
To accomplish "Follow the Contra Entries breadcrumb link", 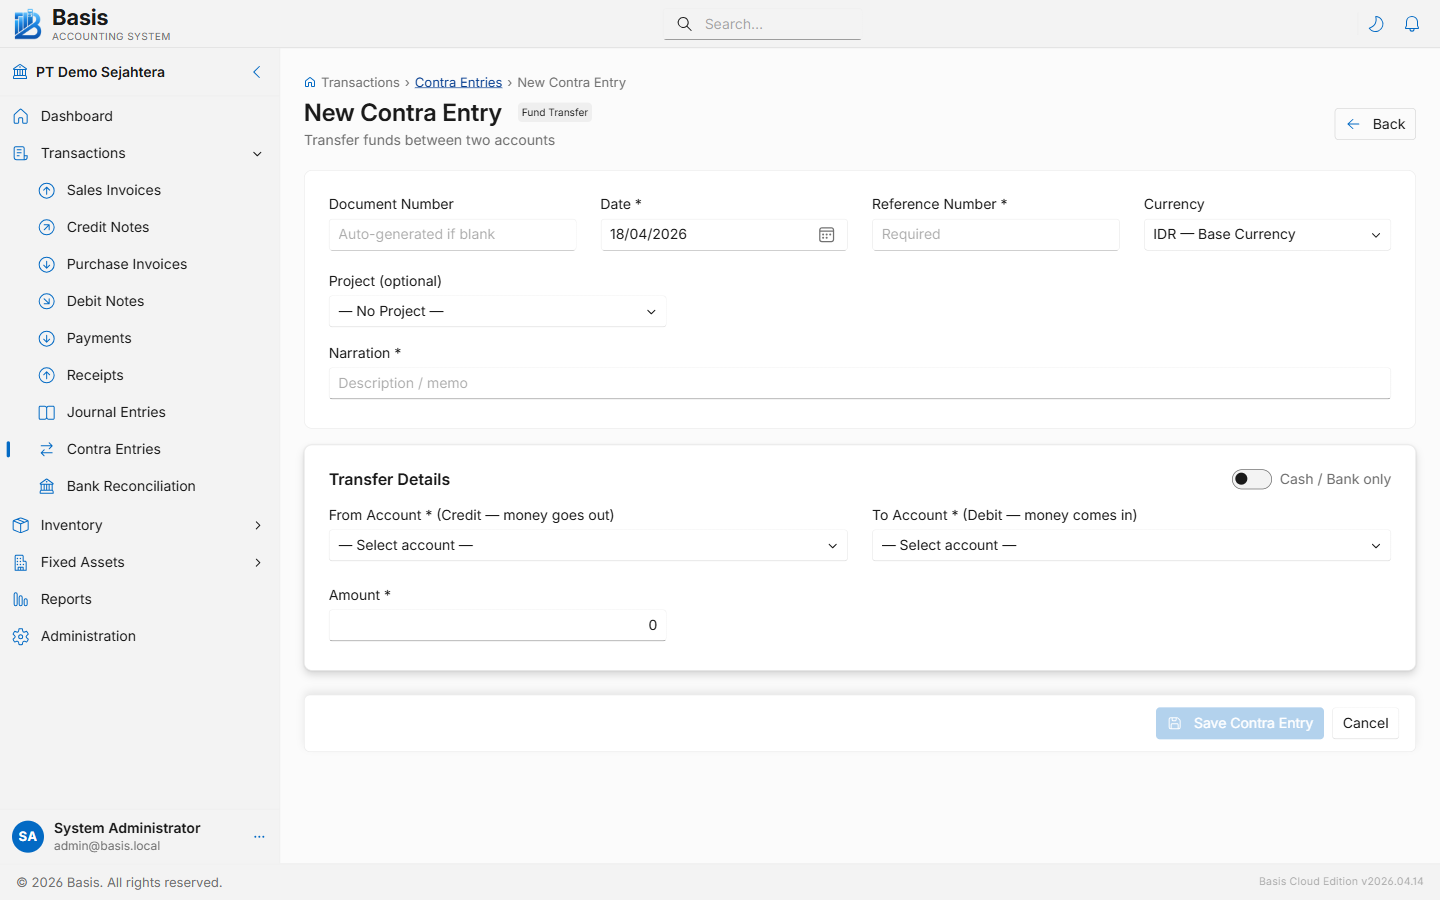I will click(x=458, y=82).
